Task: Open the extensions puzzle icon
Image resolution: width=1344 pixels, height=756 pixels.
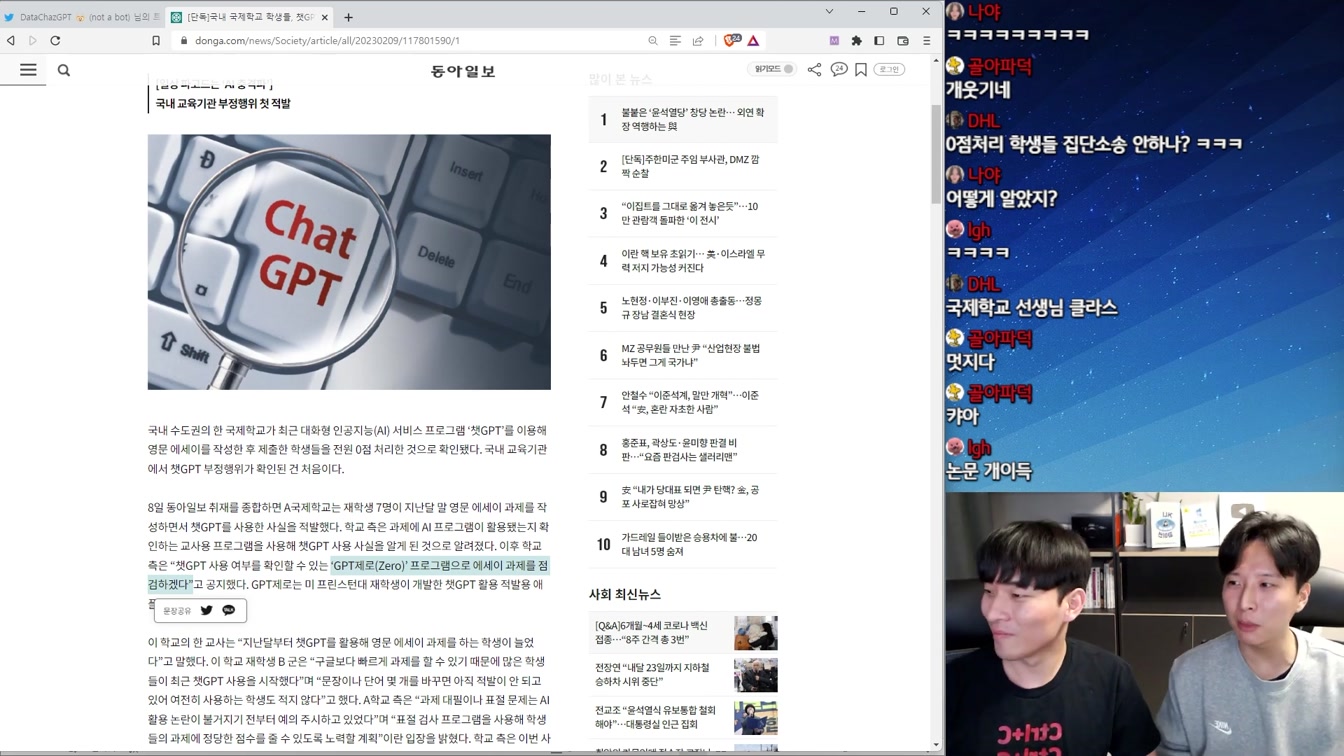Action: pyautogui.click(x=857, y=41)
